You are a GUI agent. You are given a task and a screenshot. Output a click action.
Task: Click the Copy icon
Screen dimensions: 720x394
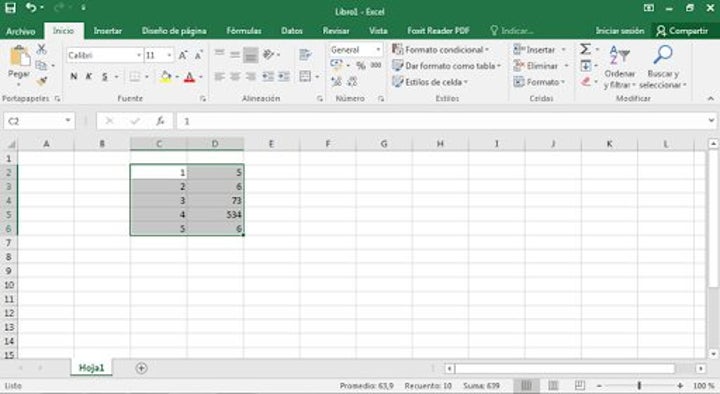point(41,65)
